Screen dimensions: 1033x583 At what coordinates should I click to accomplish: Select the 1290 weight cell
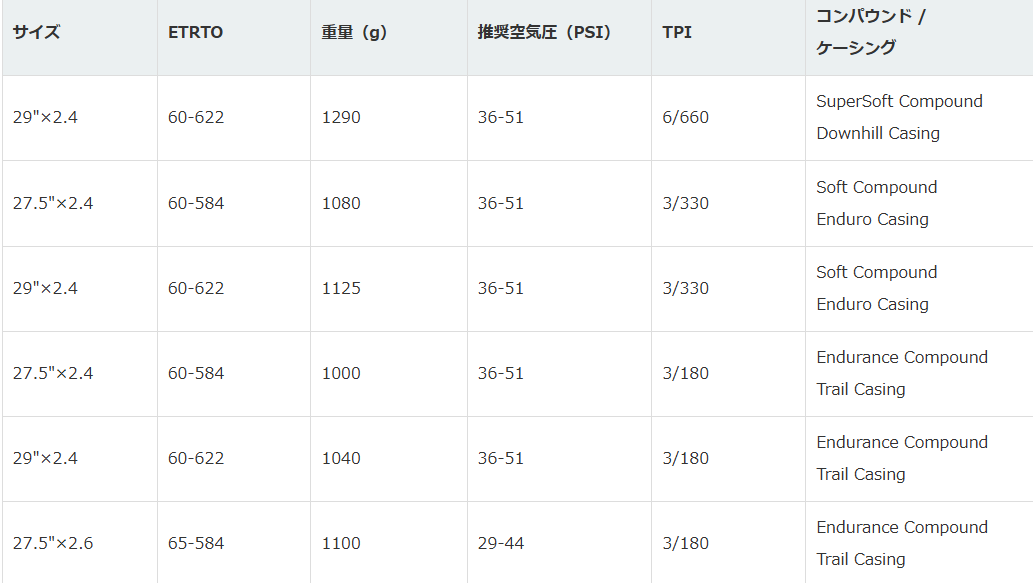341,117
